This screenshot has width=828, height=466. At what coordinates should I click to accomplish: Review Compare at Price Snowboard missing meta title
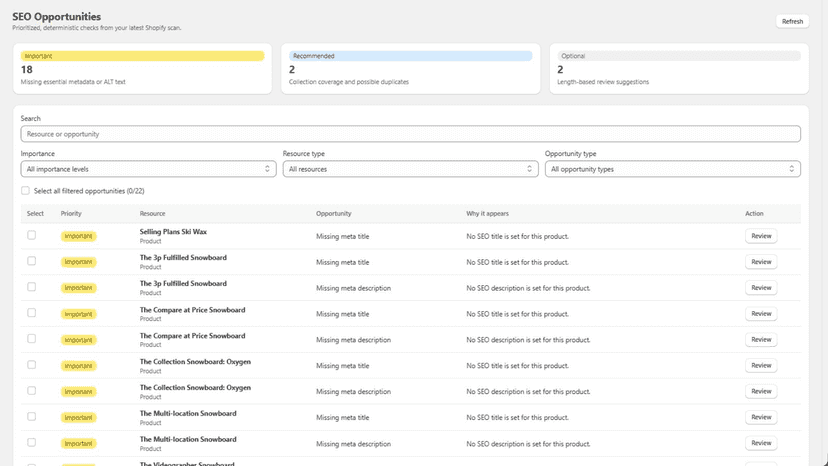click(x=761, y=314)
